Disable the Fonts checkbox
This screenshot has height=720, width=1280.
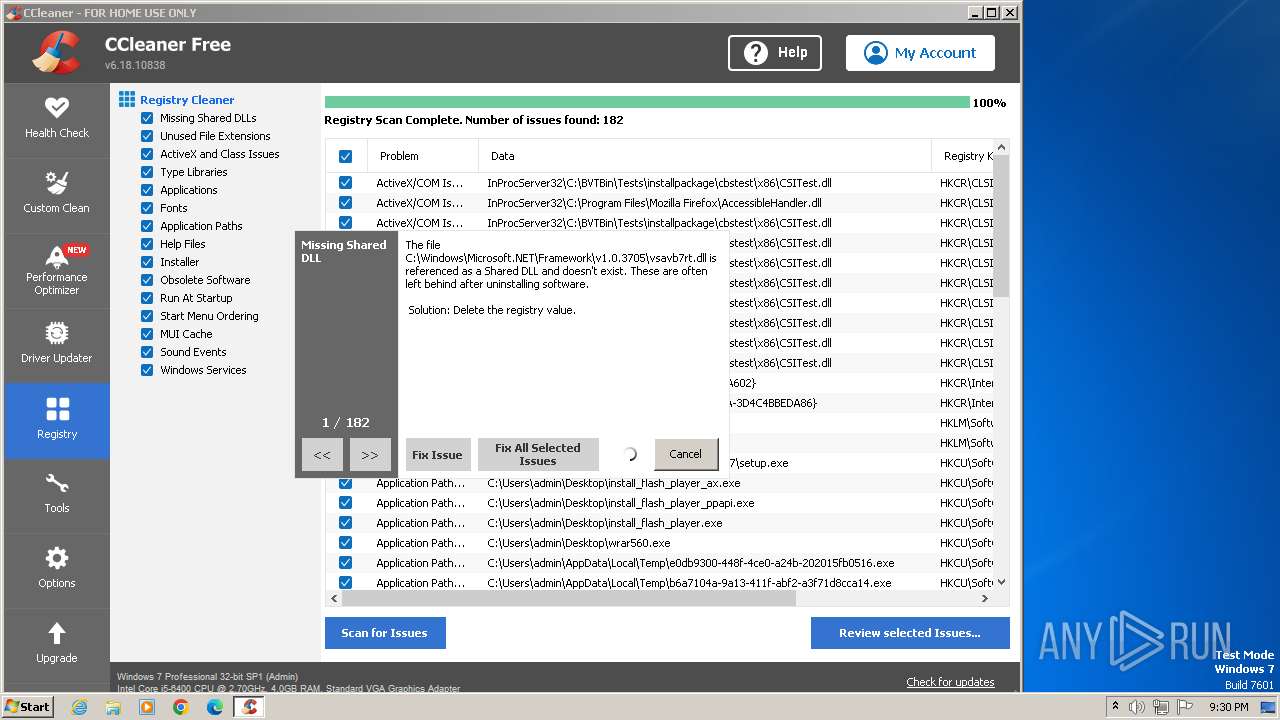pos(147,208)
